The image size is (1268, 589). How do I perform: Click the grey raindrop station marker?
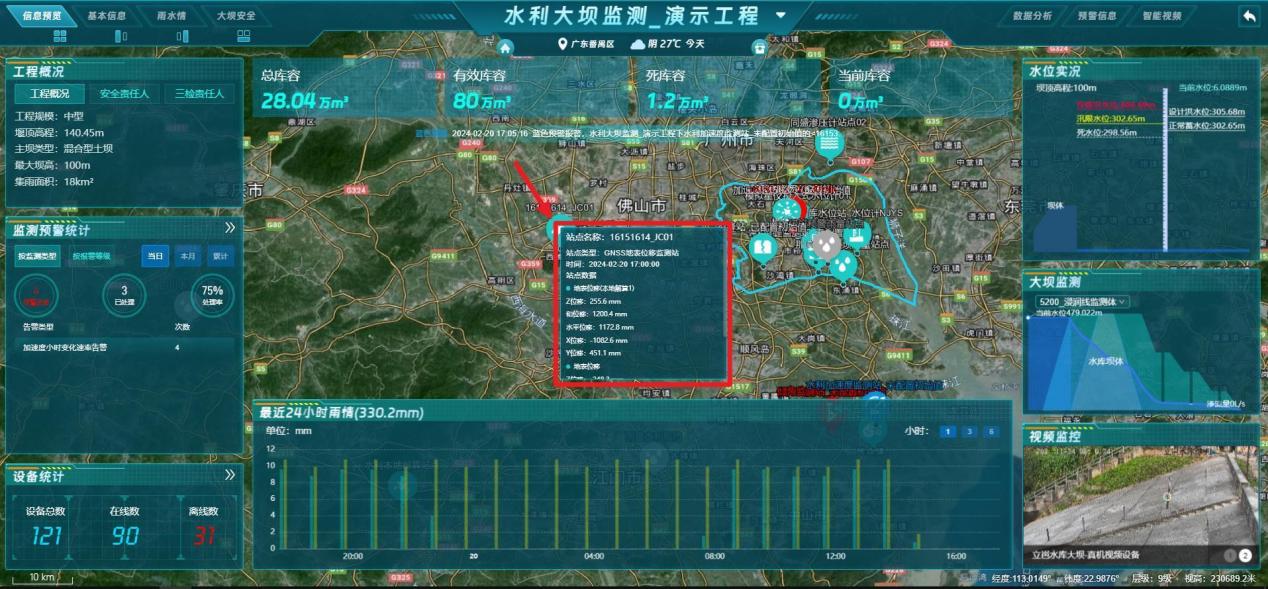[824, 243]
